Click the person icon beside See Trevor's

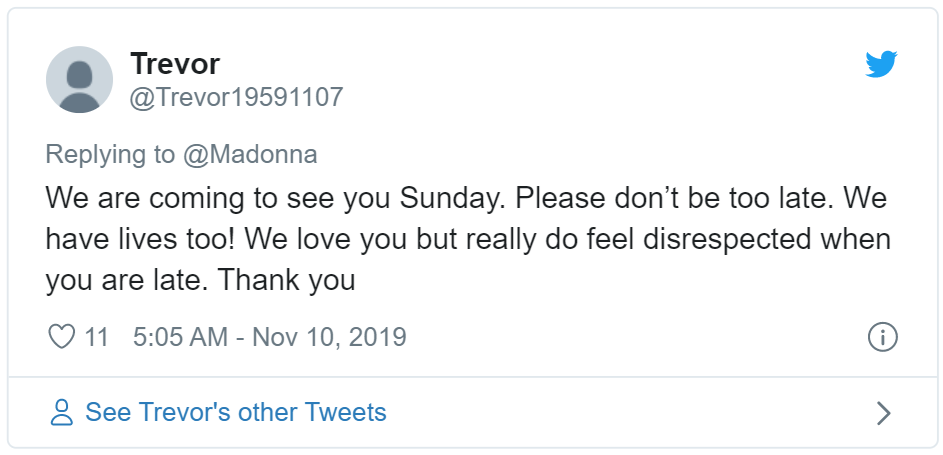62,412
